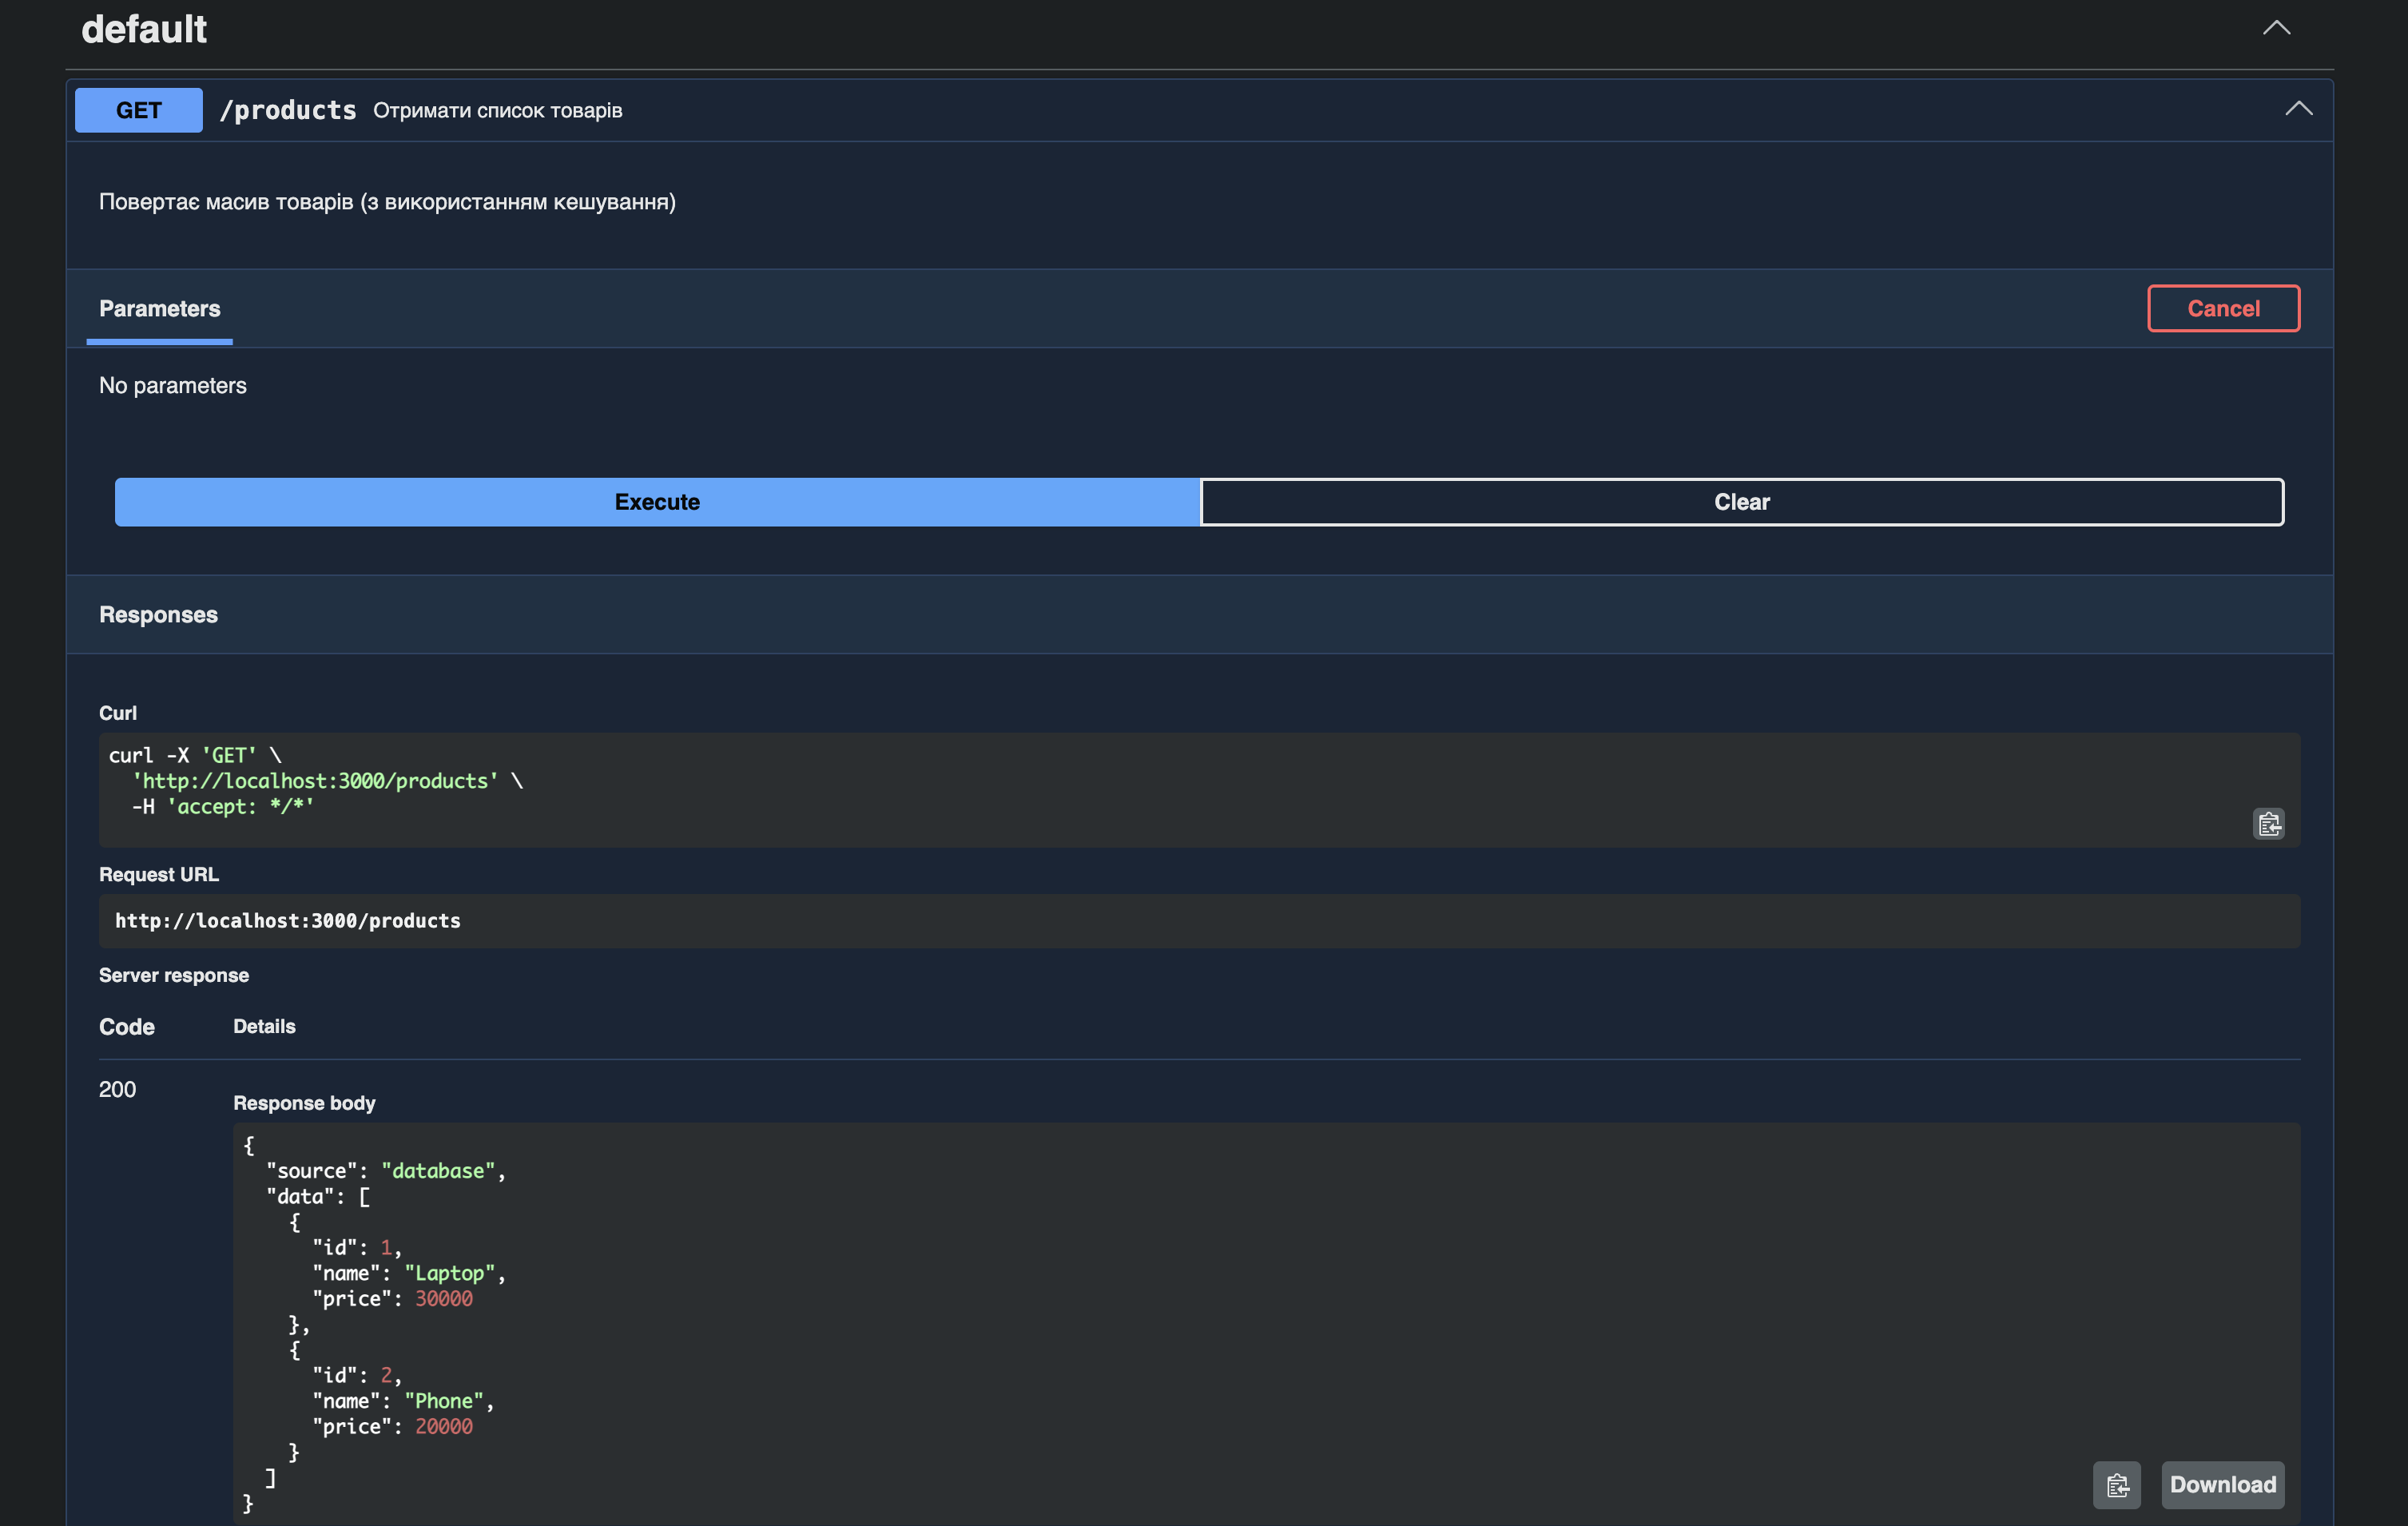The width and height of the screenshot is (2408, 1526).
Task: Click the /products endpoint path
Action: pos(288,110)
